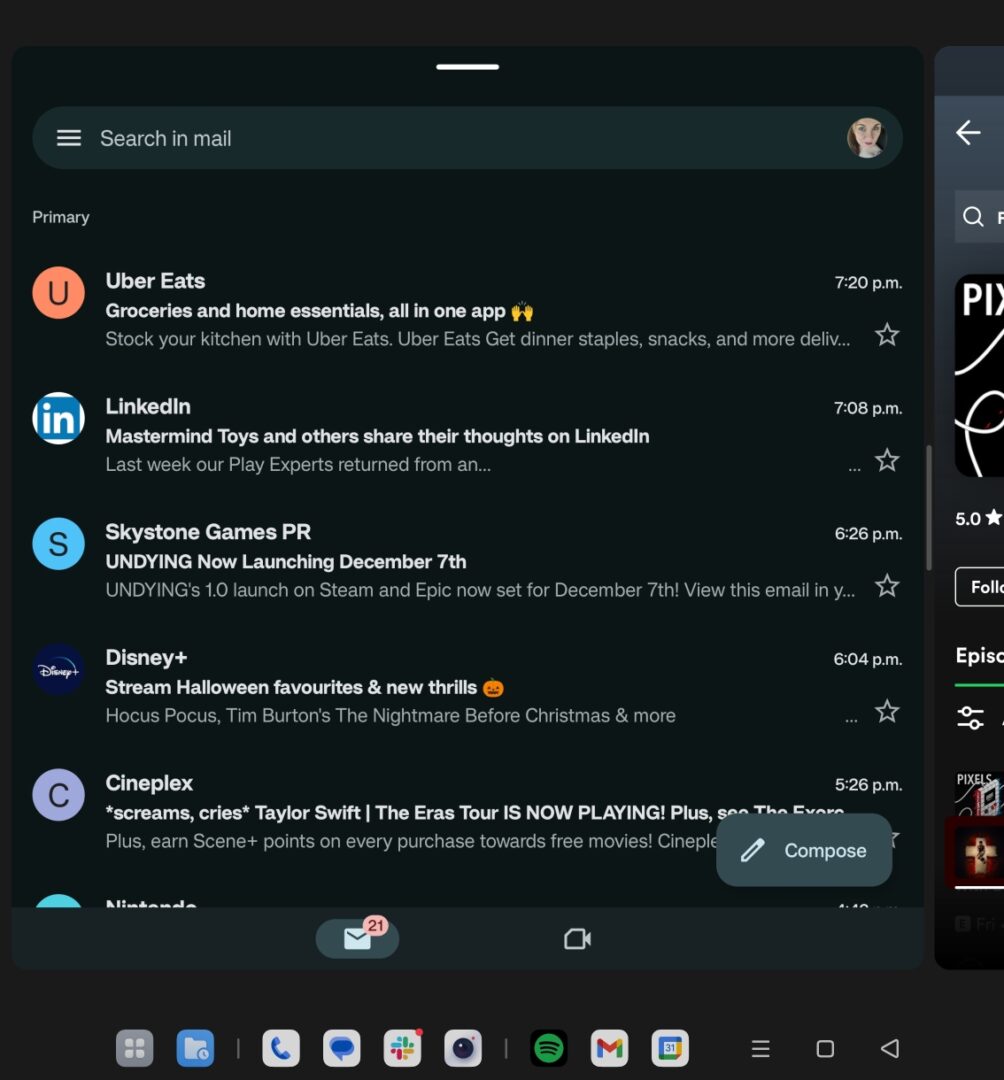The width and height of the screenshot is (1004, 1080).
Task: Click the episode filter icon below Episodes
Action: [x=971, y=716]
